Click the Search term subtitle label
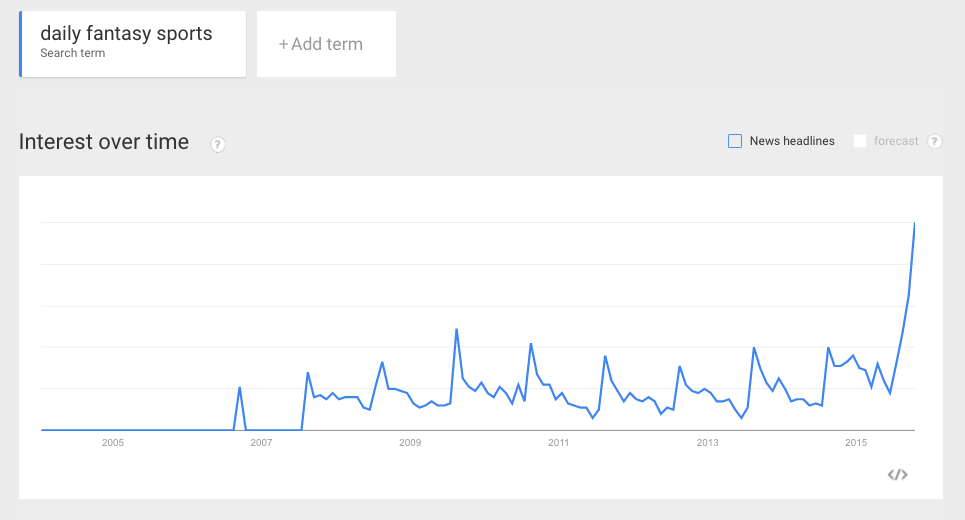This screenshot has height=520, width=965. click(x=73, y=53)
